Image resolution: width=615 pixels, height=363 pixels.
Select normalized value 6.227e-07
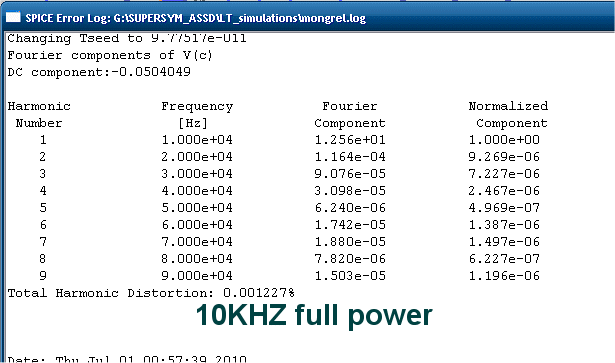504,259
